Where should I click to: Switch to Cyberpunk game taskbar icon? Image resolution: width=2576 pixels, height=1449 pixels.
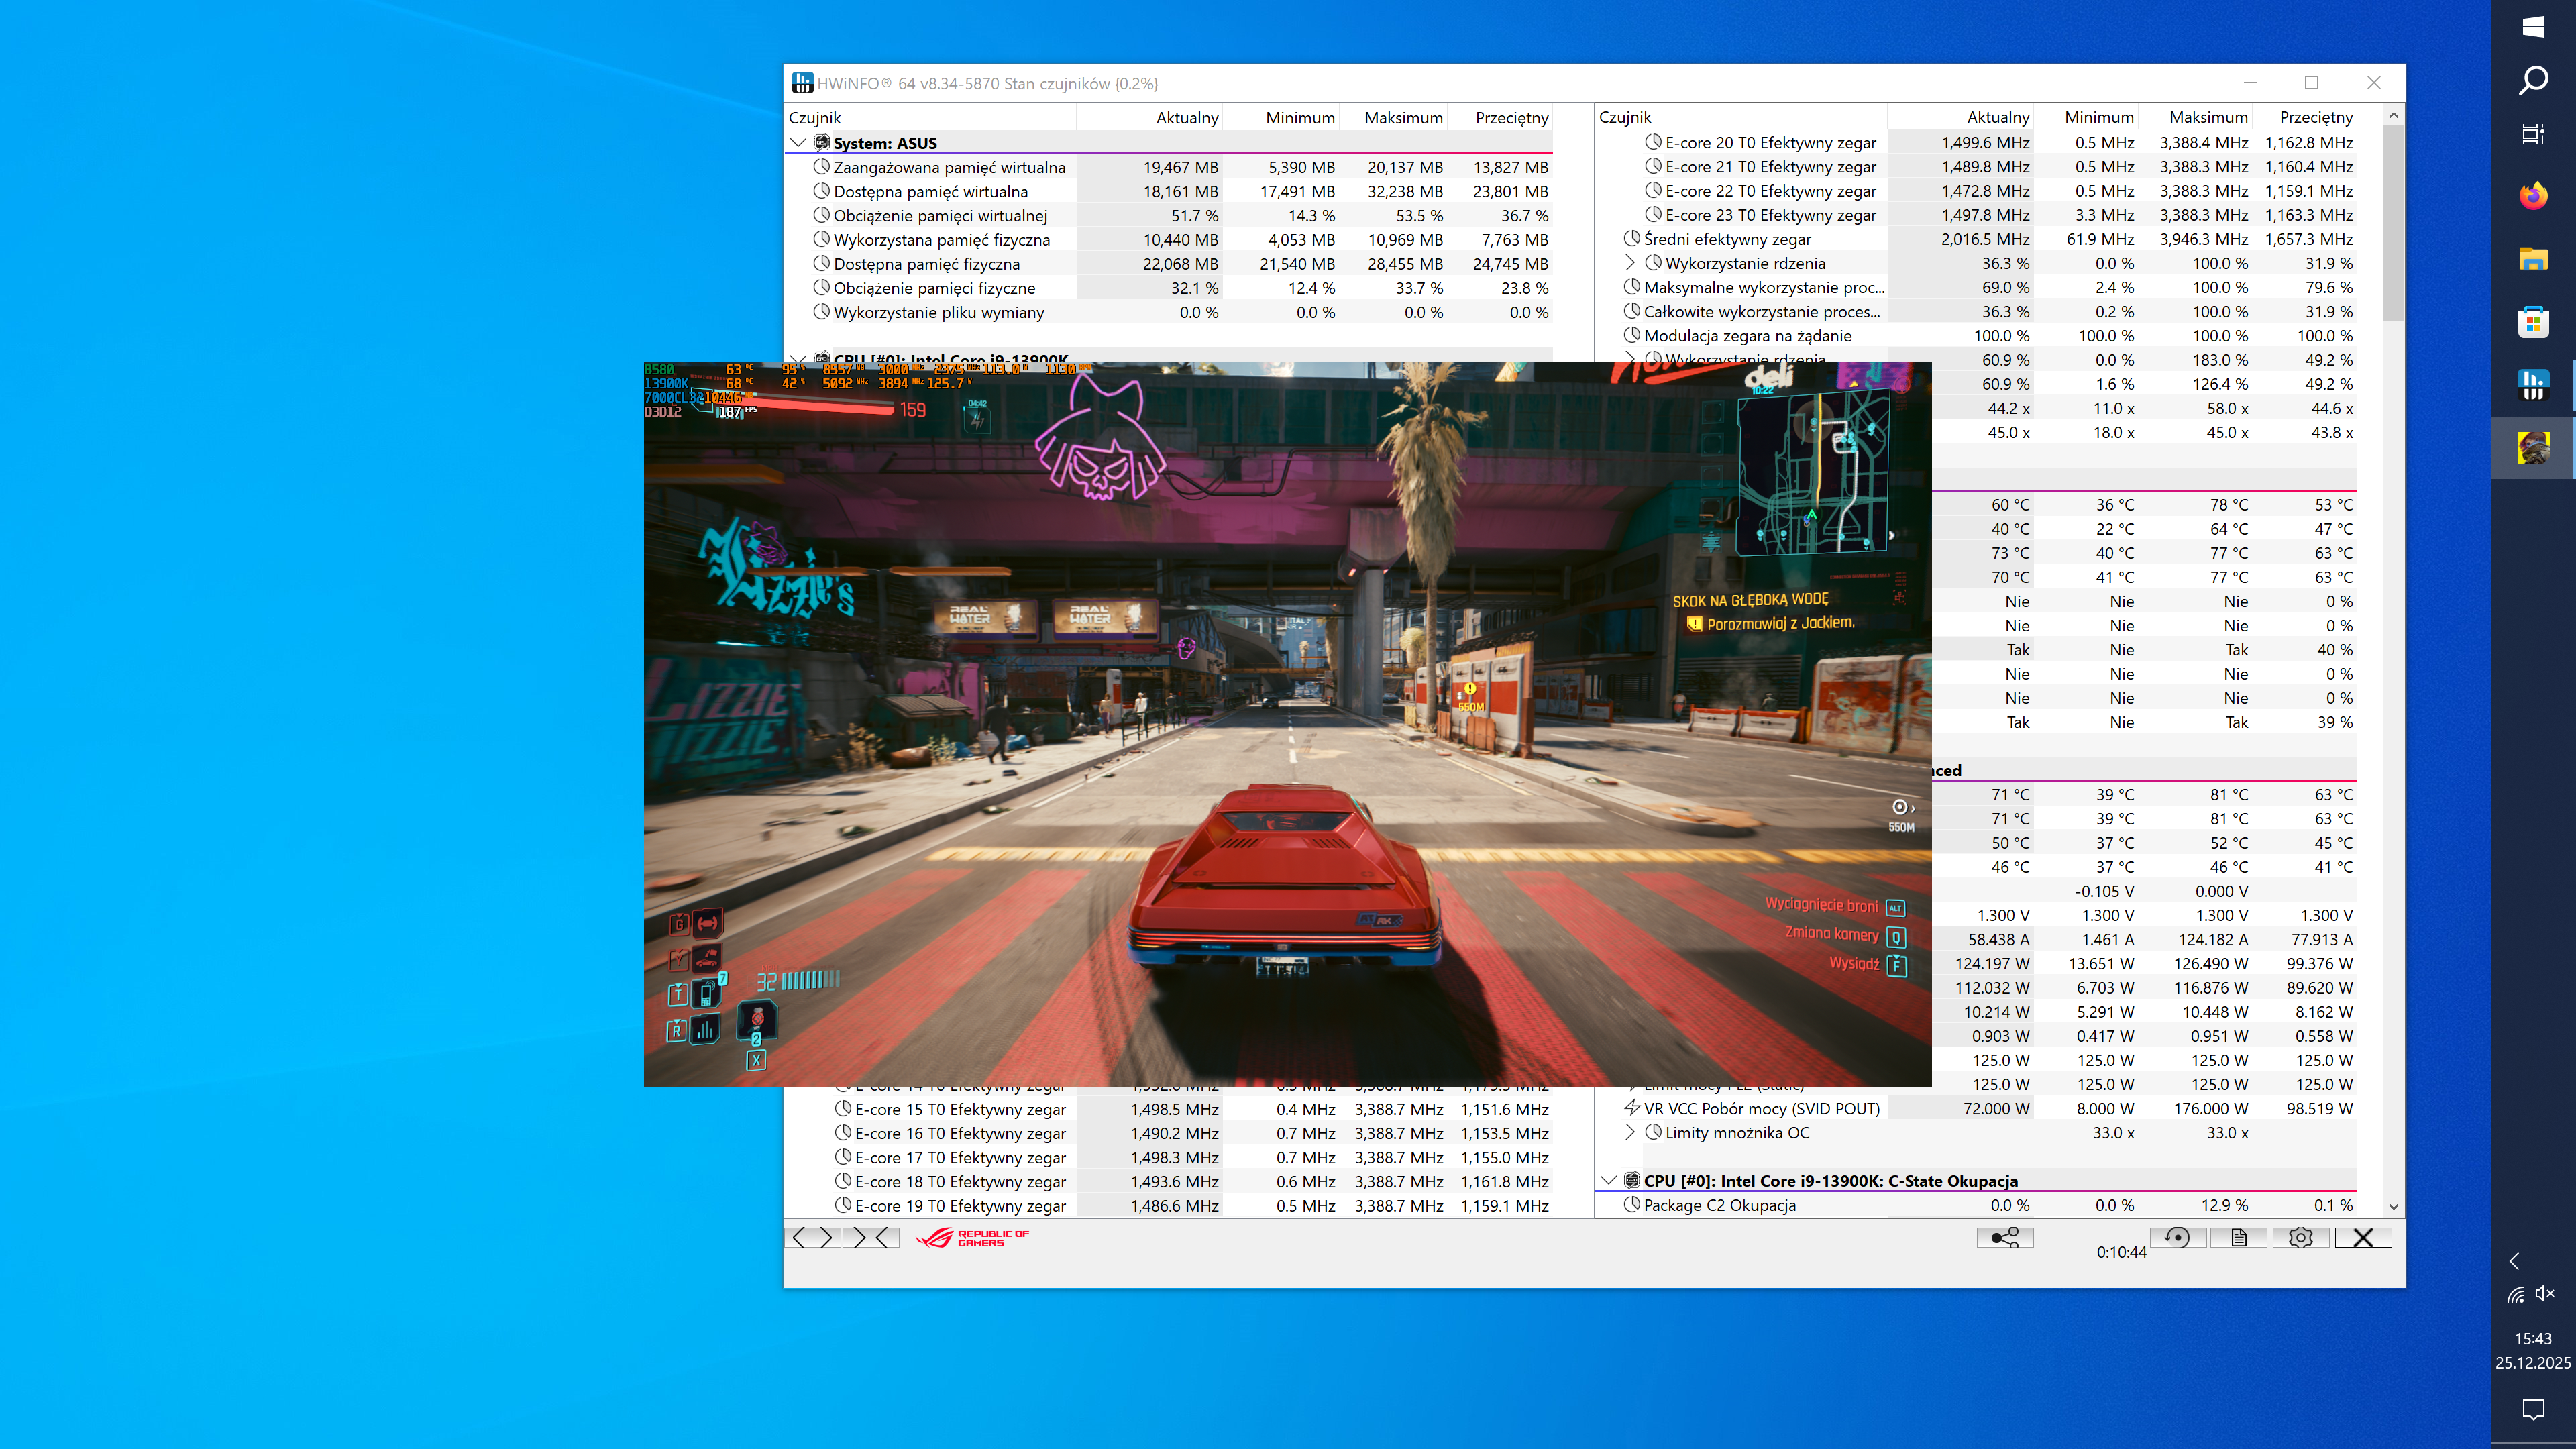(x=2532, y=448)
